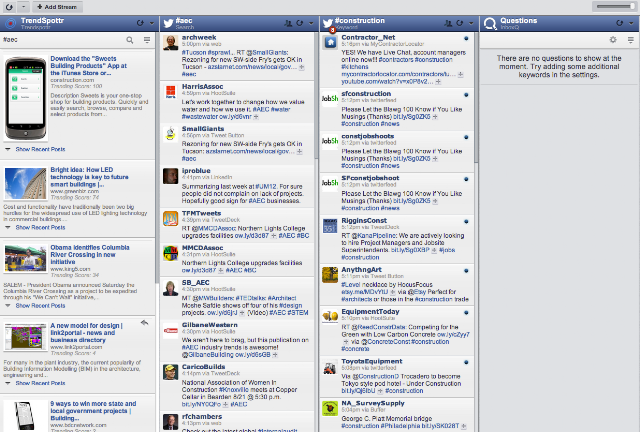Open 'Obama identifies Columbia River Crossing' link
Screen dimensions: 640x432
(90, 254)
